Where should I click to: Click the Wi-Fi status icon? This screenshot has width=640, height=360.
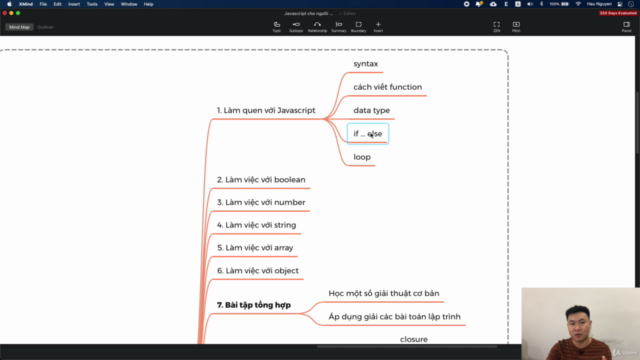578,4
